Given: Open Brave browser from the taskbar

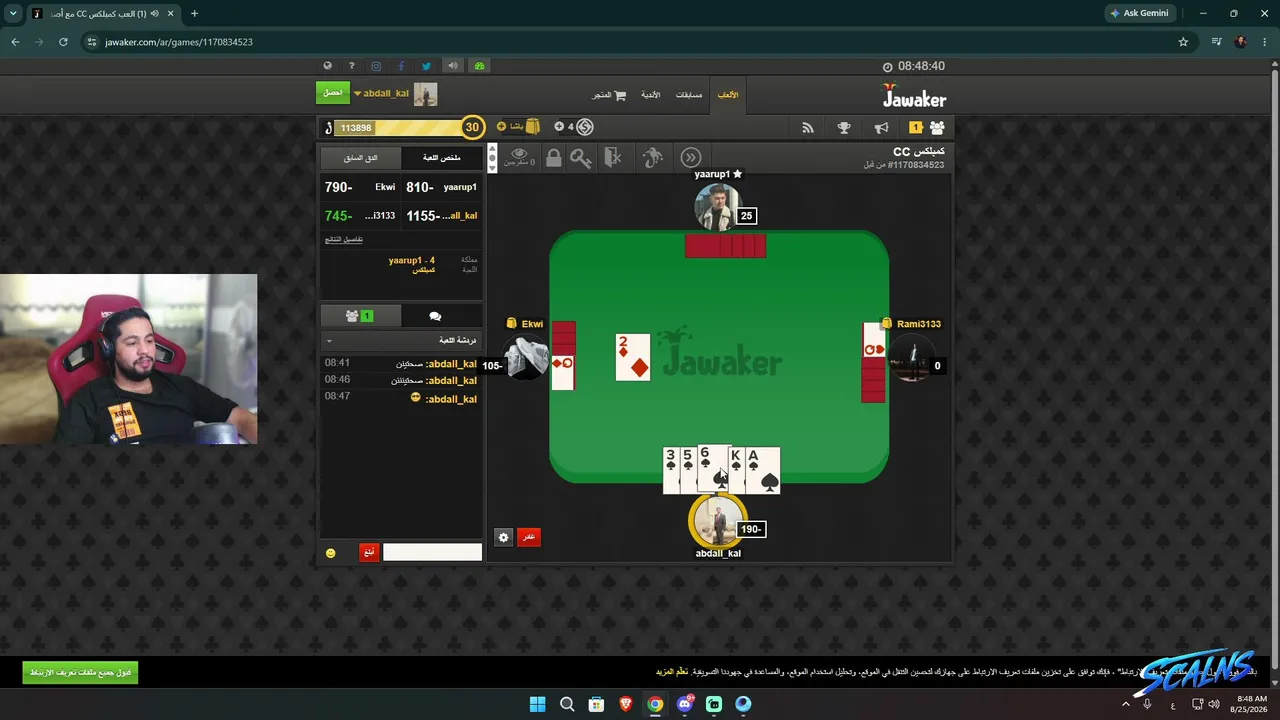Looking at the screenshot, I should pyautogui.click(x=626, y=704).
